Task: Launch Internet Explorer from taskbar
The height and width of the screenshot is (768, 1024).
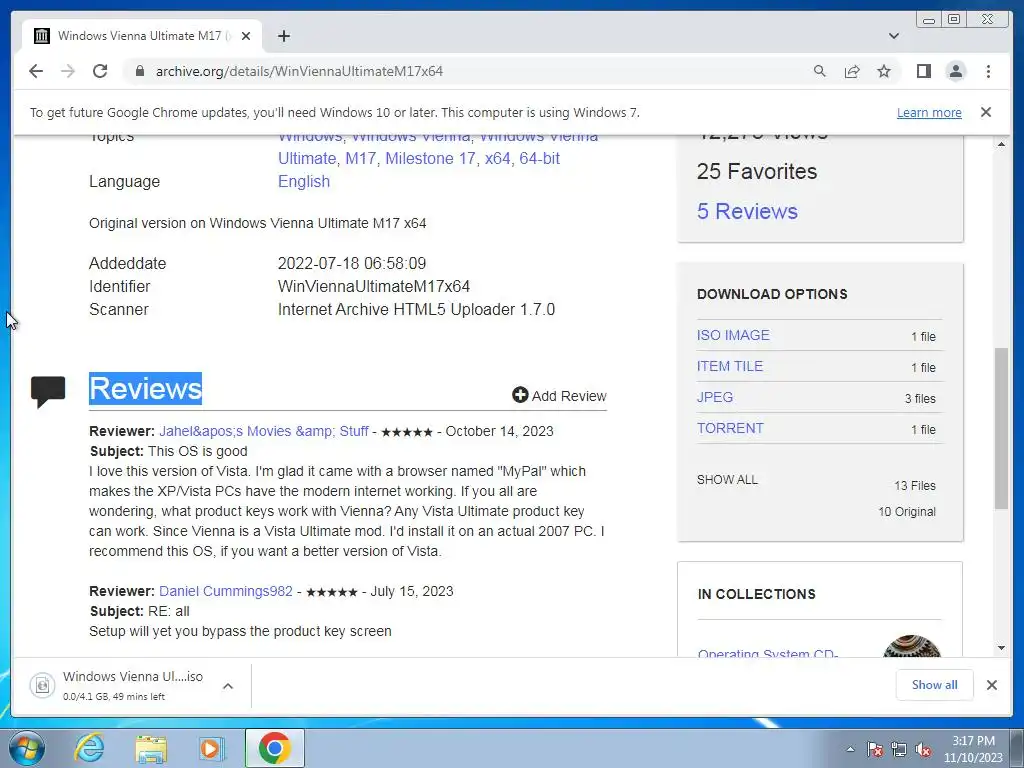Action: pos(89,748)
